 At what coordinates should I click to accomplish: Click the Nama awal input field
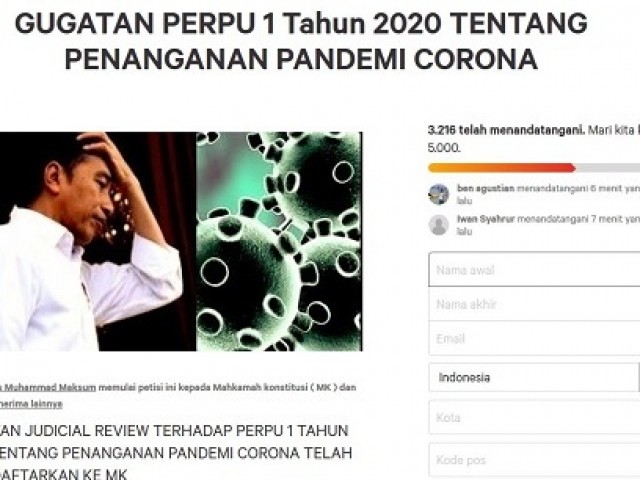tap(534, 269)
